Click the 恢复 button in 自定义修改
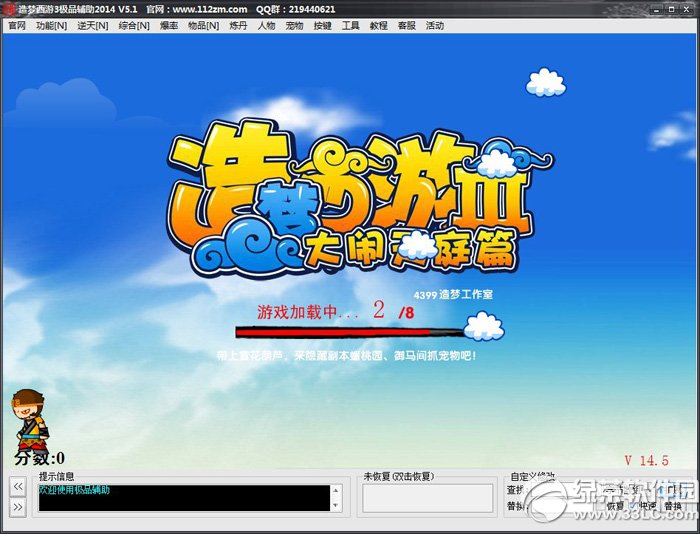The image size is (700, 534). [615, 506]
